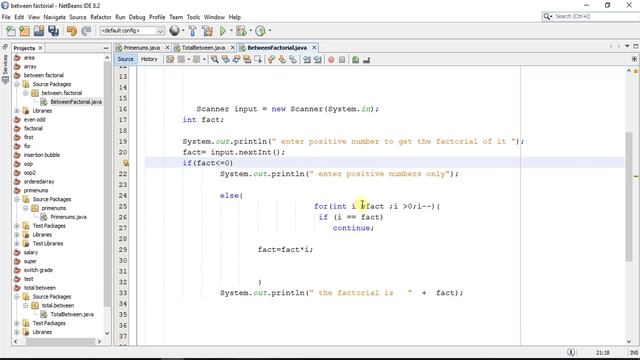Switch to History view button
The height and width of the screenshot is (360, 640).
pyautogui.click(x=149, y=59)
